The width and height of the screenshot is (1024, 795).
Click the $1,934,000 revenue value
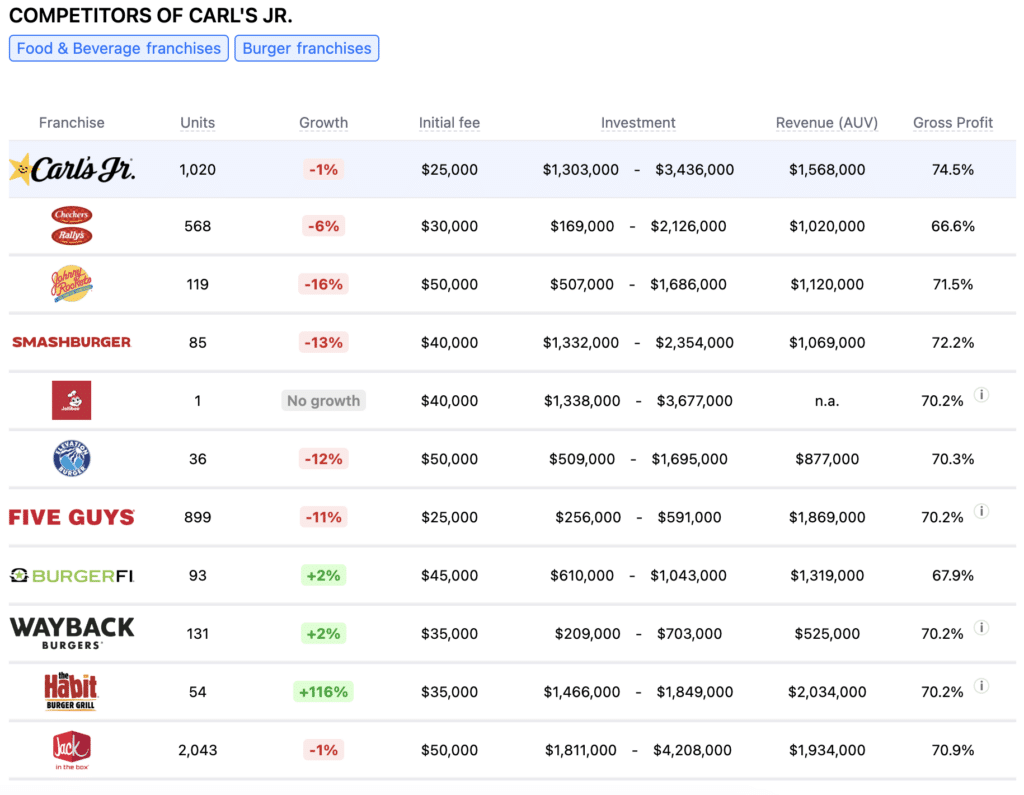pyautogui.click(x=827, y=750)
